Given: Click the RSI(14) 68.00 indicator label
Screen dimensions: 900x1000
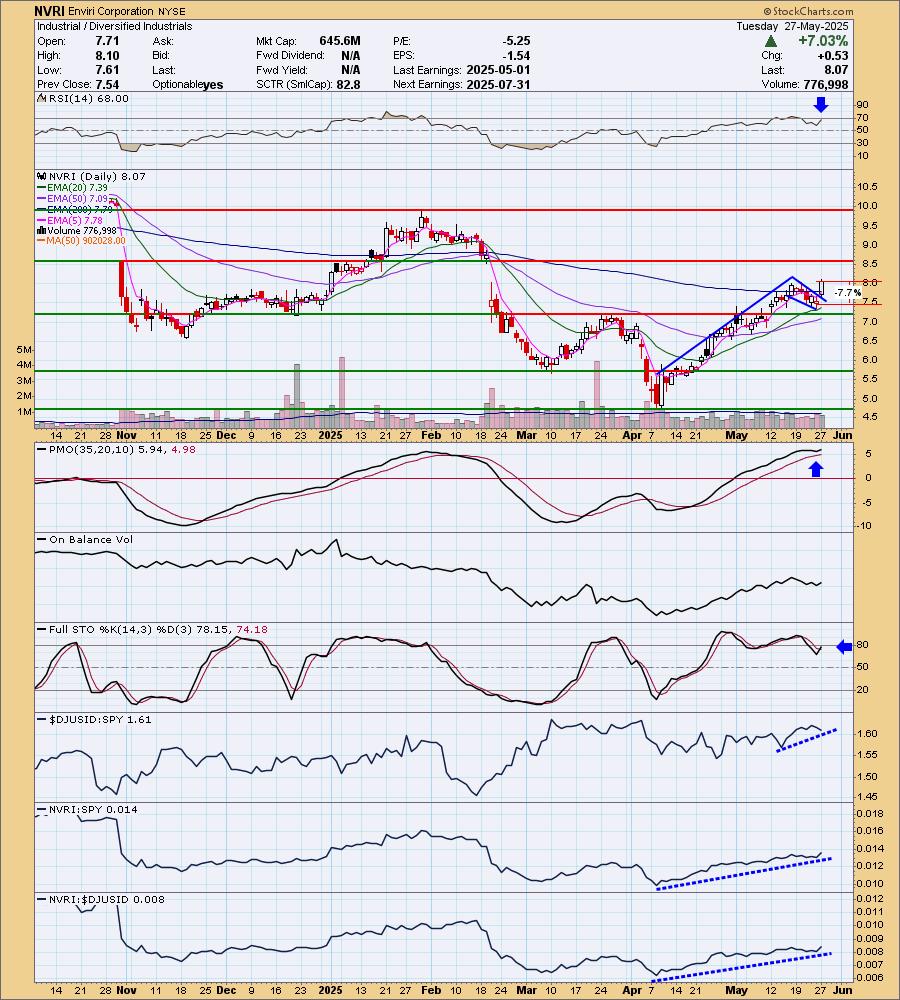Looking at the screenshot, I should point(88,99).
